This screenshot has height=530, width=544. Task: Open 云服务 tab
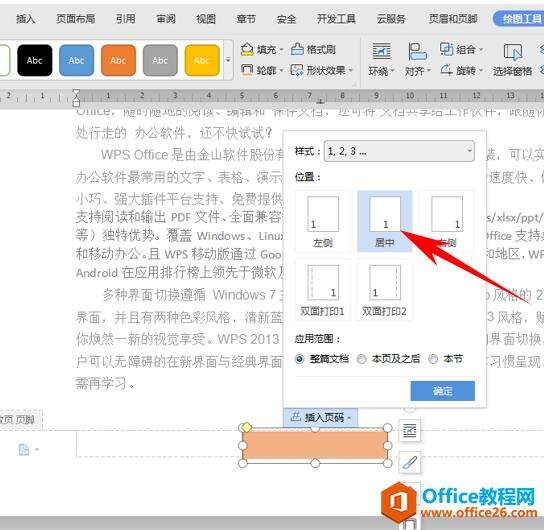pyautogui.click(x=391, y=19)
